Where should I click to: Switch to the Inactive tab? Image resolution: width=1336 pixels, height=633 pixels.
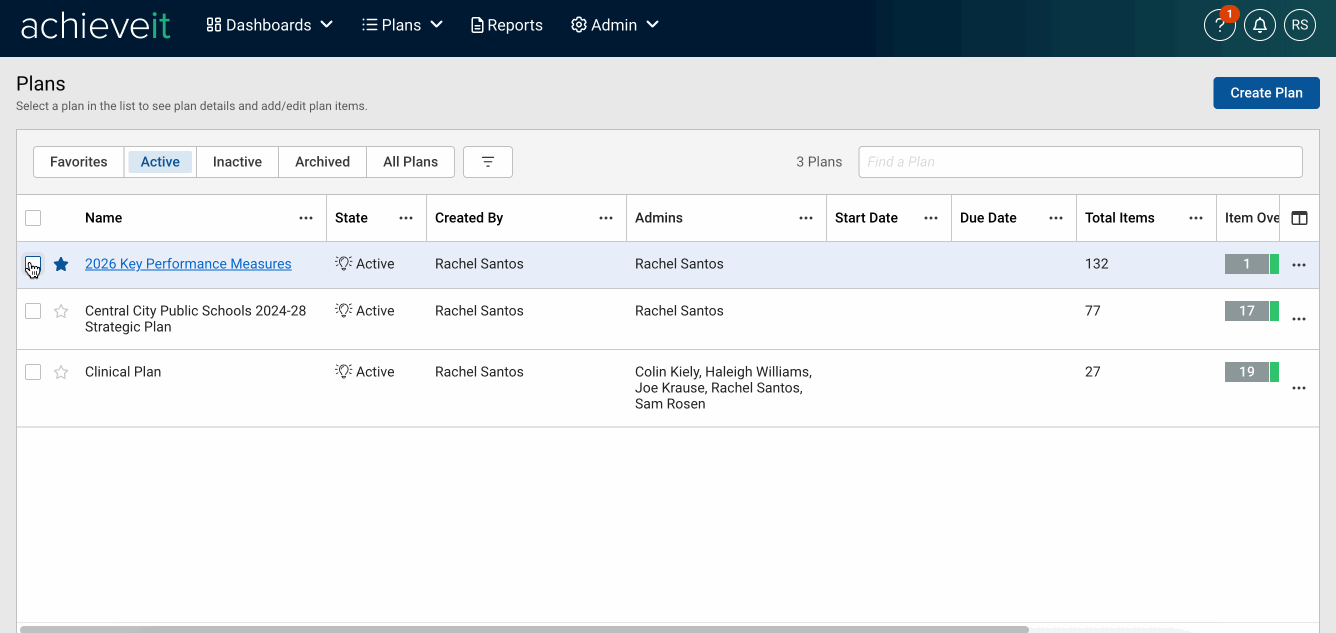[237, 162]
